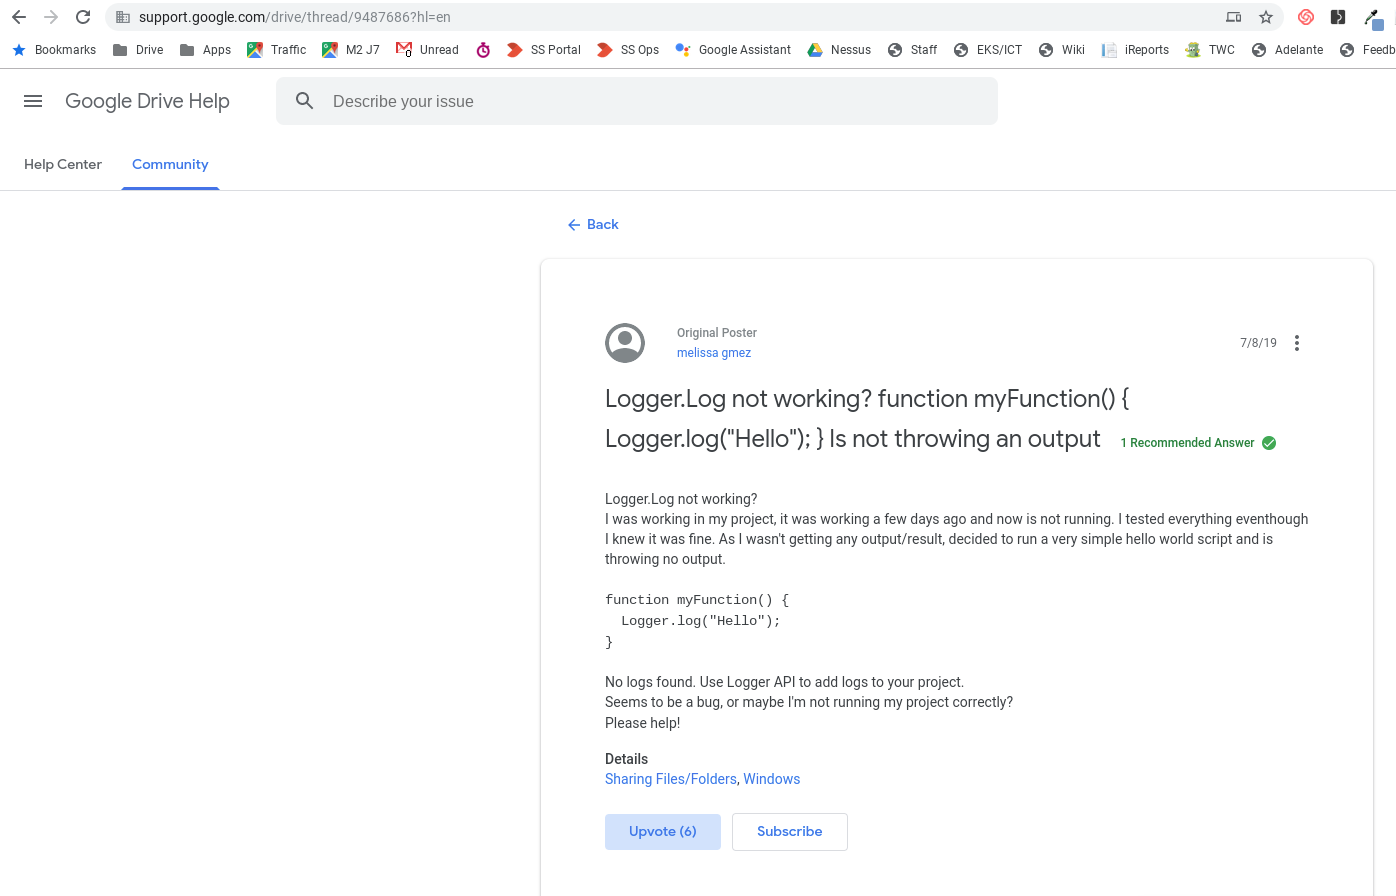Click the page reload button

(82, 17)
